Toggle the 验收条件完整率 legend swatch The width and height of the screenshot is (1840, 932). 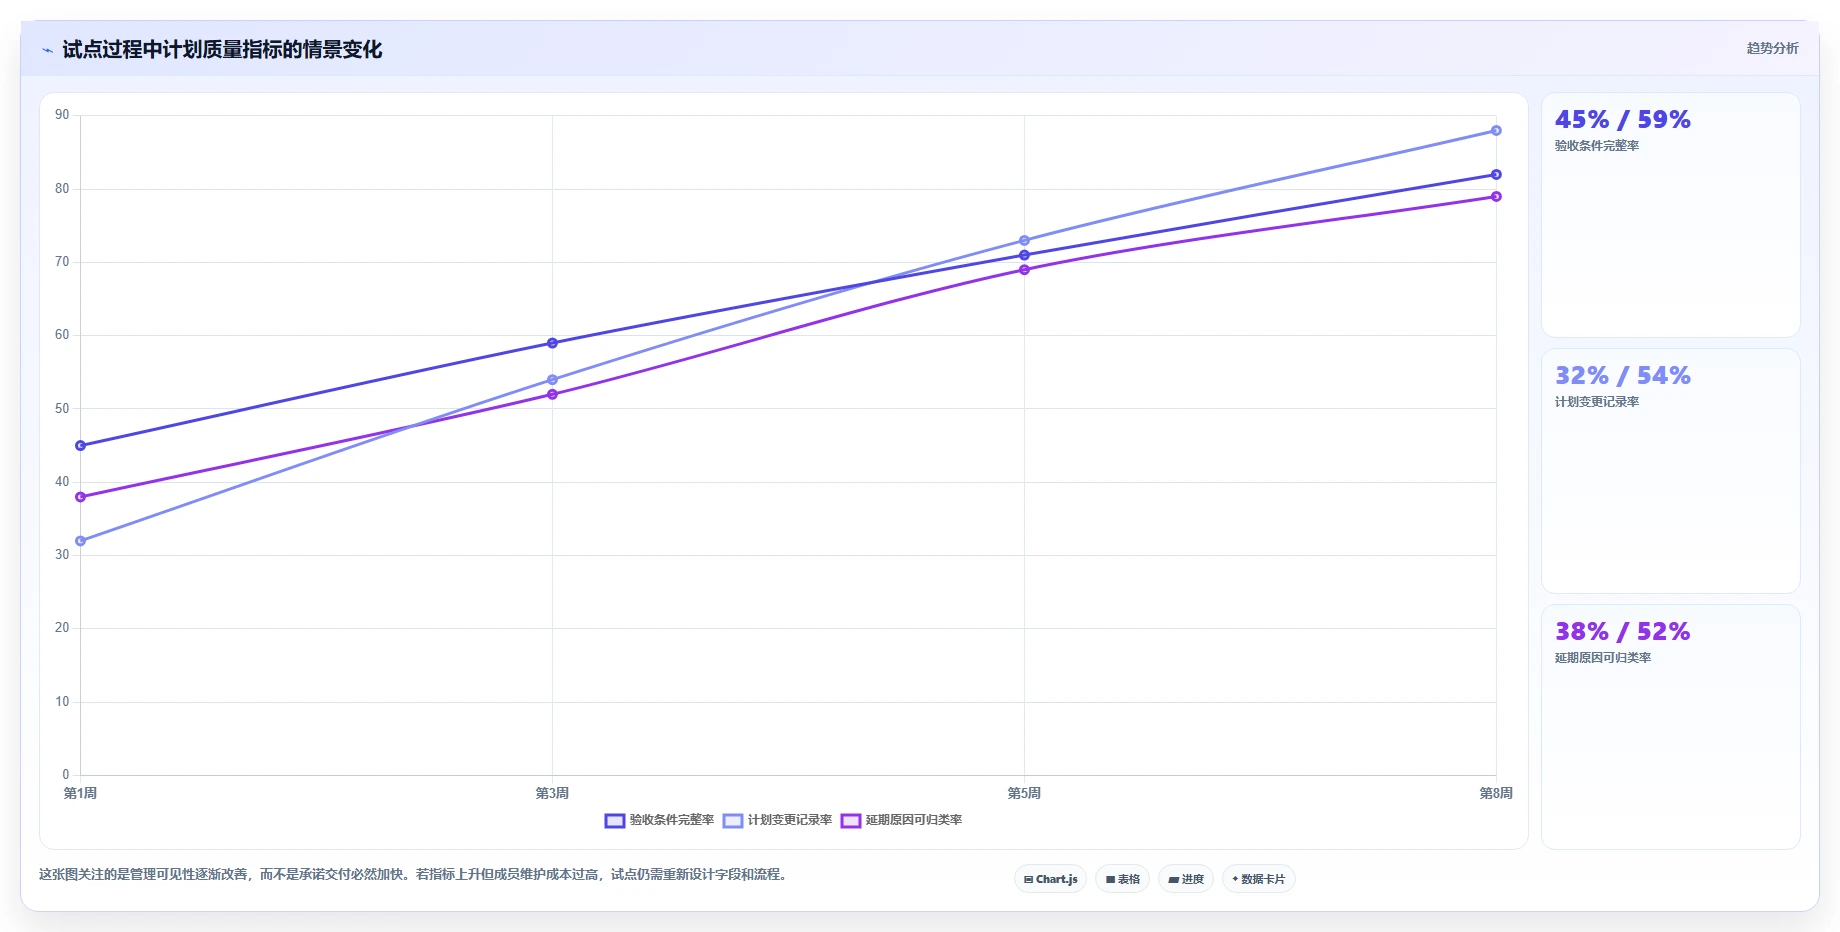click(615, 821)
